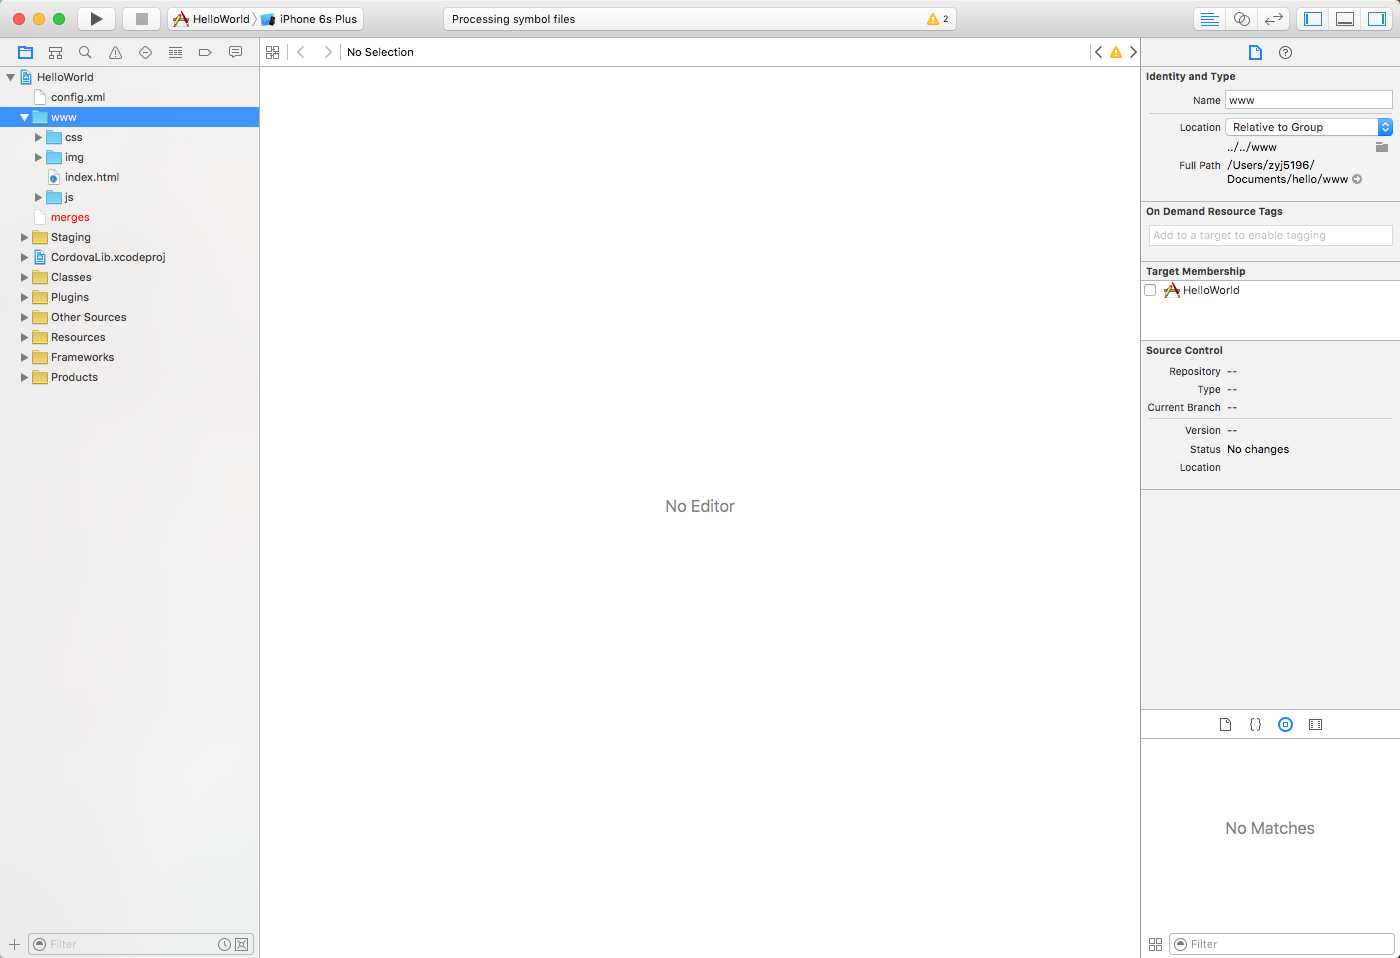The height and width of the screenshot is (958, 1400).
Task: Toggle recent files filter clock icon
Action: point(225,944)
